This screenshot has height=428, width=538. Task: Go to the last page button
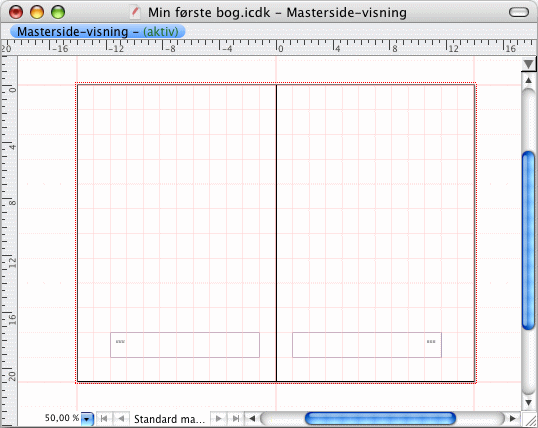(x=236, y=419)
